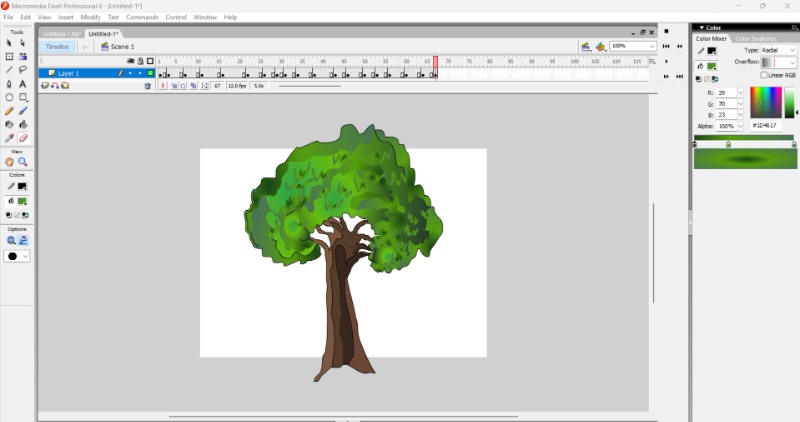800x422 pixels.
Task: Enable the Linear RGB checkbox
Action: point(765,75)
